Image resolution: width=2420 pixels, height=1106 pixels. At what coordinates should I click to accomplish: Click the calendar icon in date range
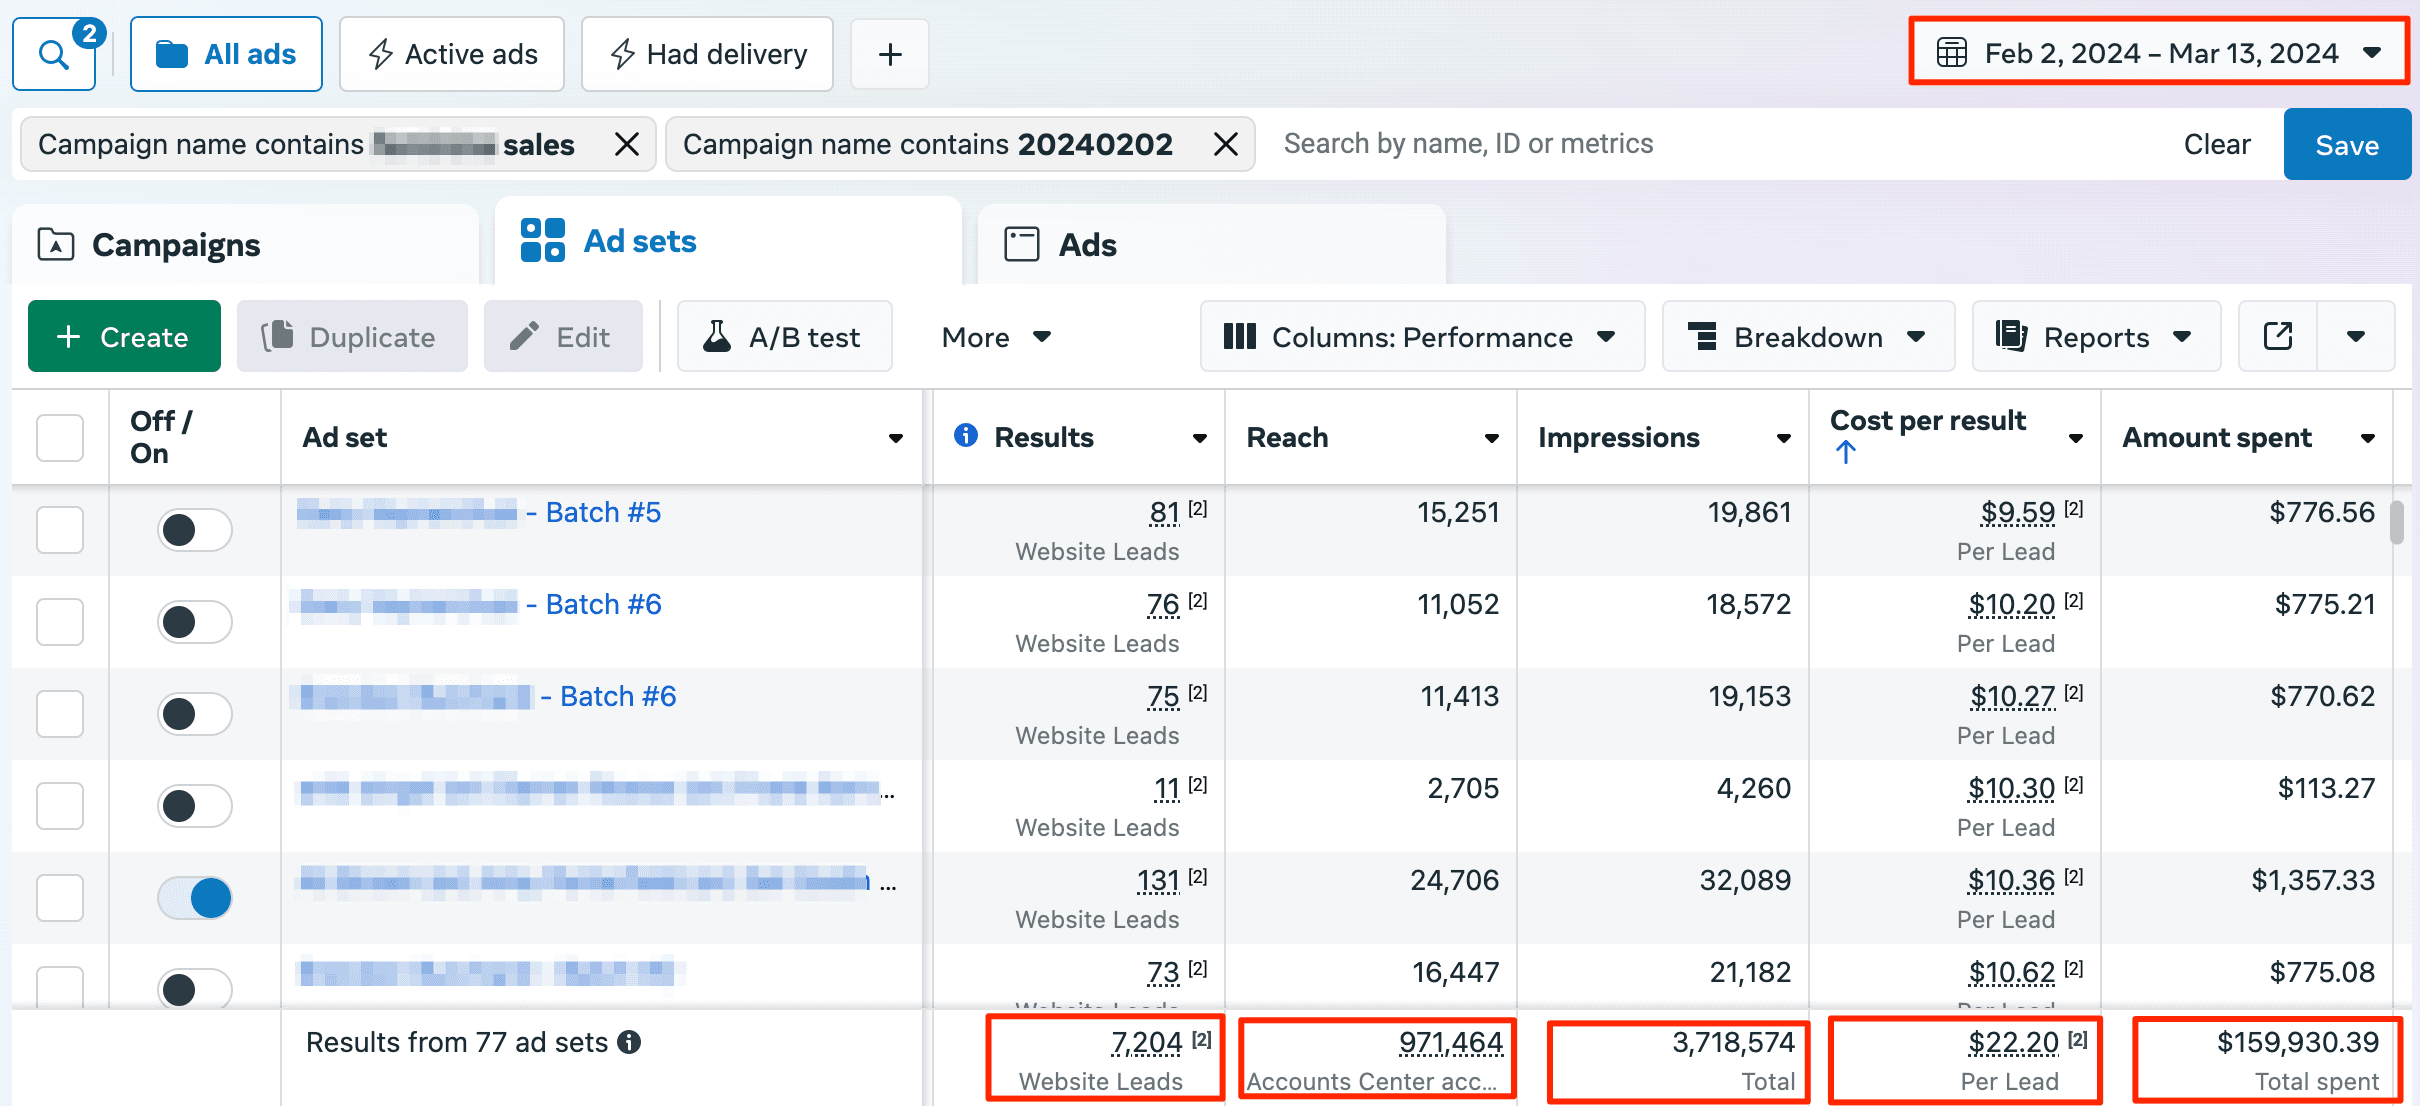click(x=1952, y=52)
